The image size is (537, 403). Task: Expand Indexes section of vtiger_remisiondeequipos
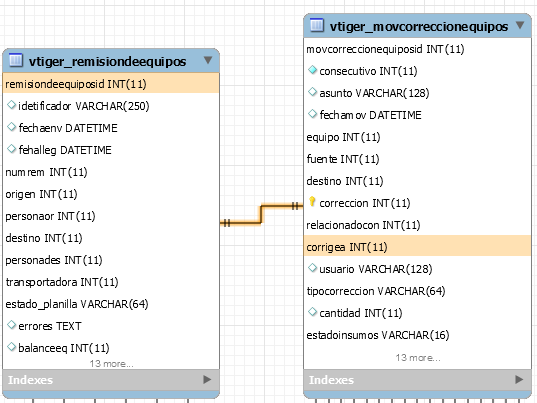pos(207,379)
